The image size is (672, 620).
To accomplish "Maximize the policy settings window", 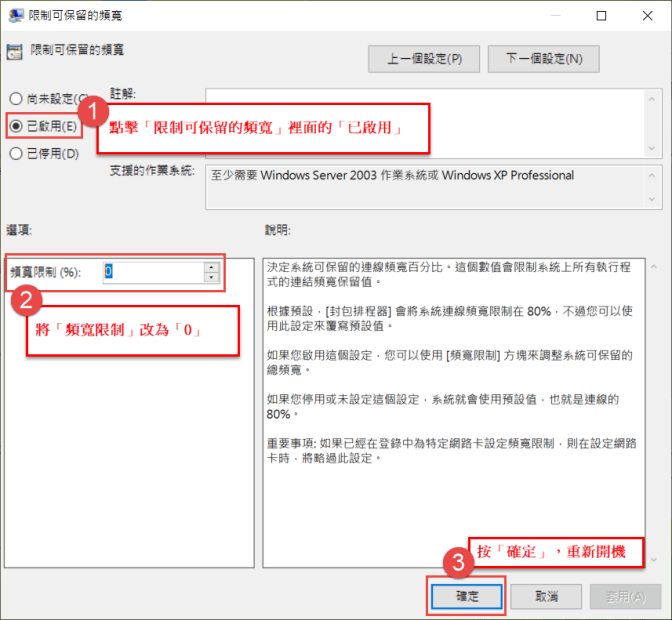I will click(602, 16).
